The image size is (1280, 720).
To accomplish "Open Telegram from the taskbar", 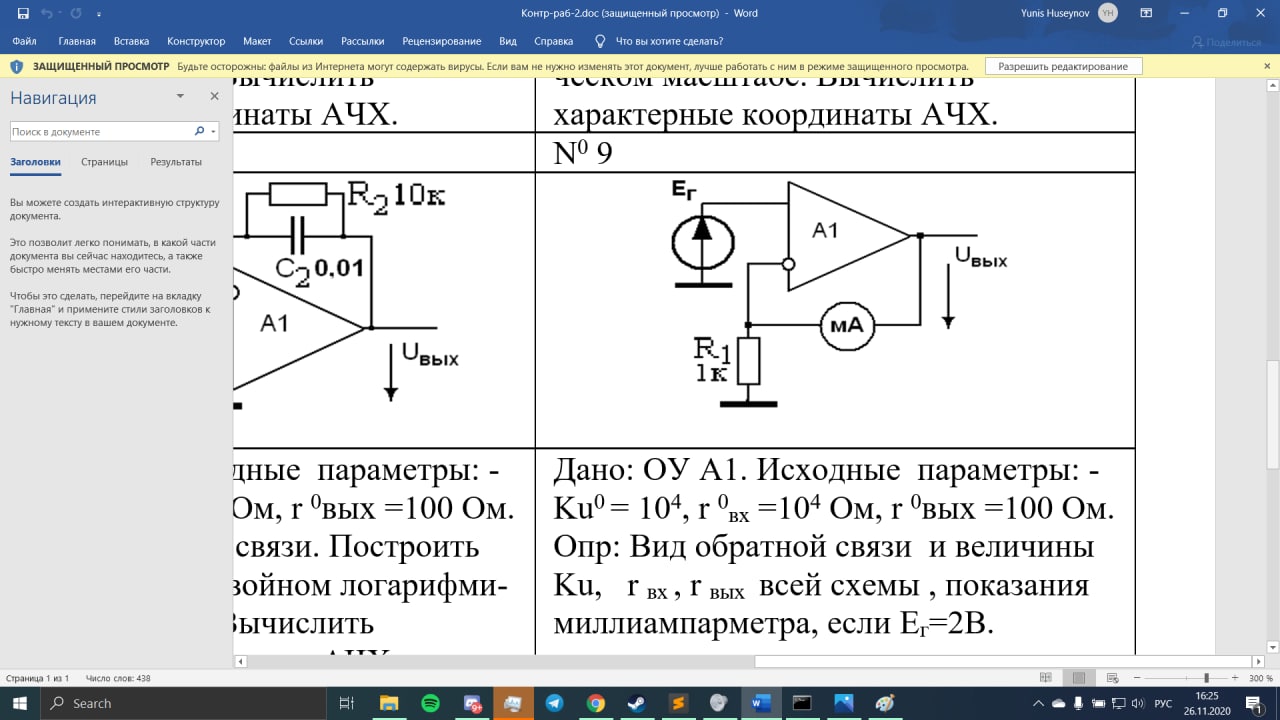I will 554,703.
